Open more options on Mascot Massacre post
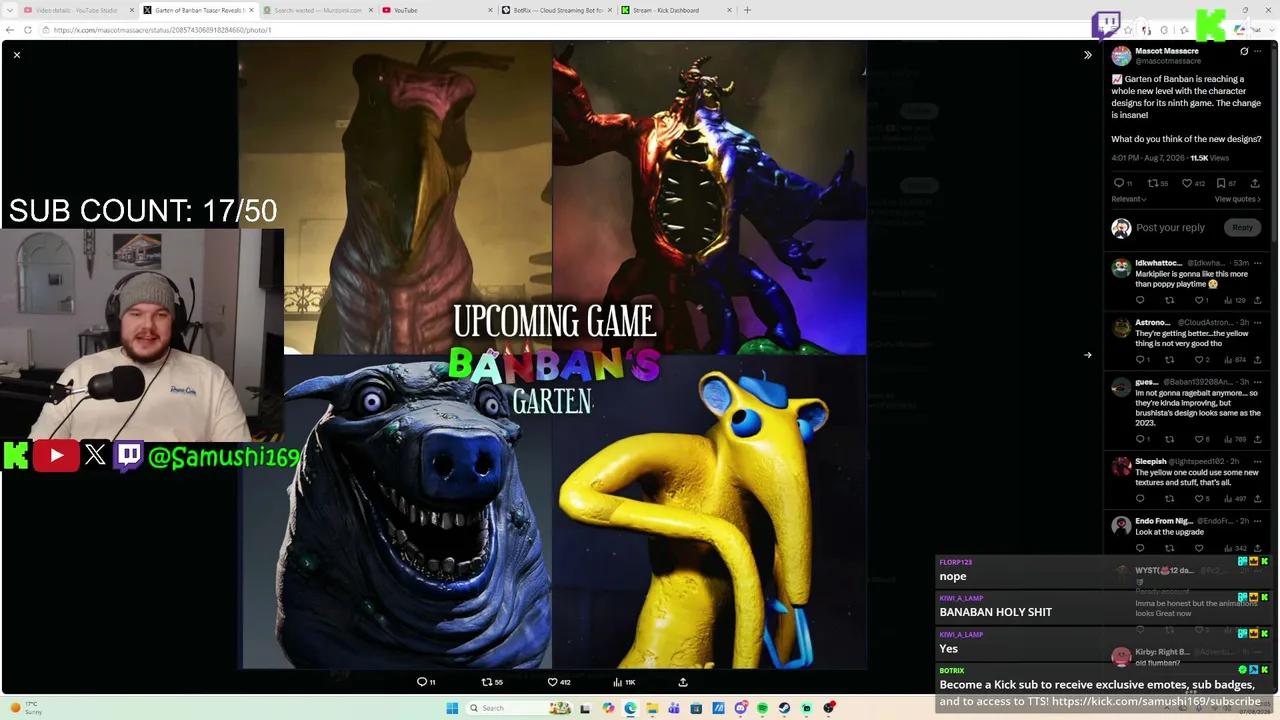The image size is (1280, 720). [x=1258, y=51]
